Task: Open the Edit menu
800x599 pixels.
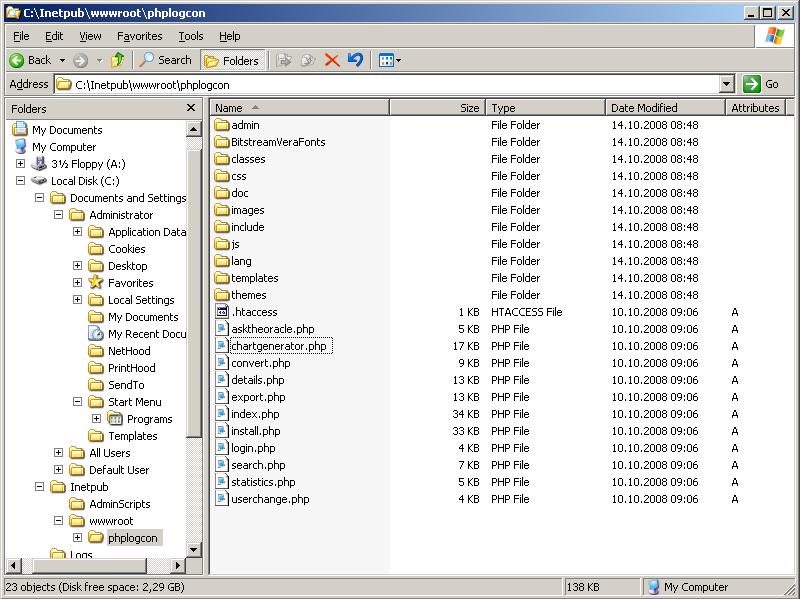Action: [x=54, y=36]
